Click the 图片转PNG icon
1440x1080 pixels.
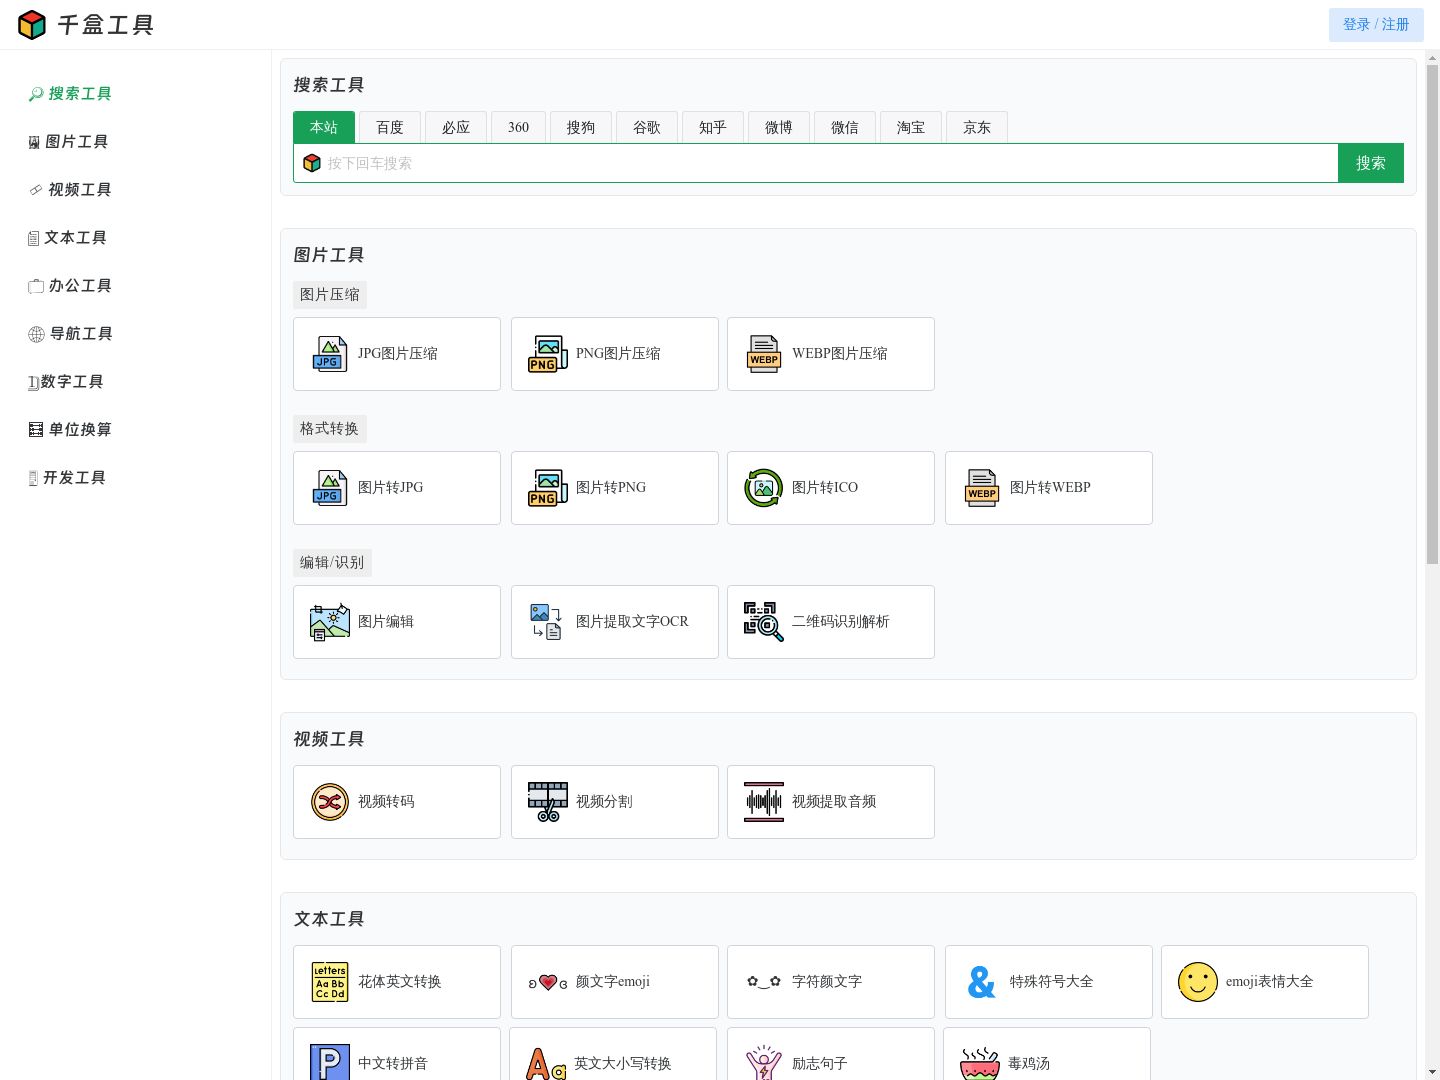[x=547, y=488]
